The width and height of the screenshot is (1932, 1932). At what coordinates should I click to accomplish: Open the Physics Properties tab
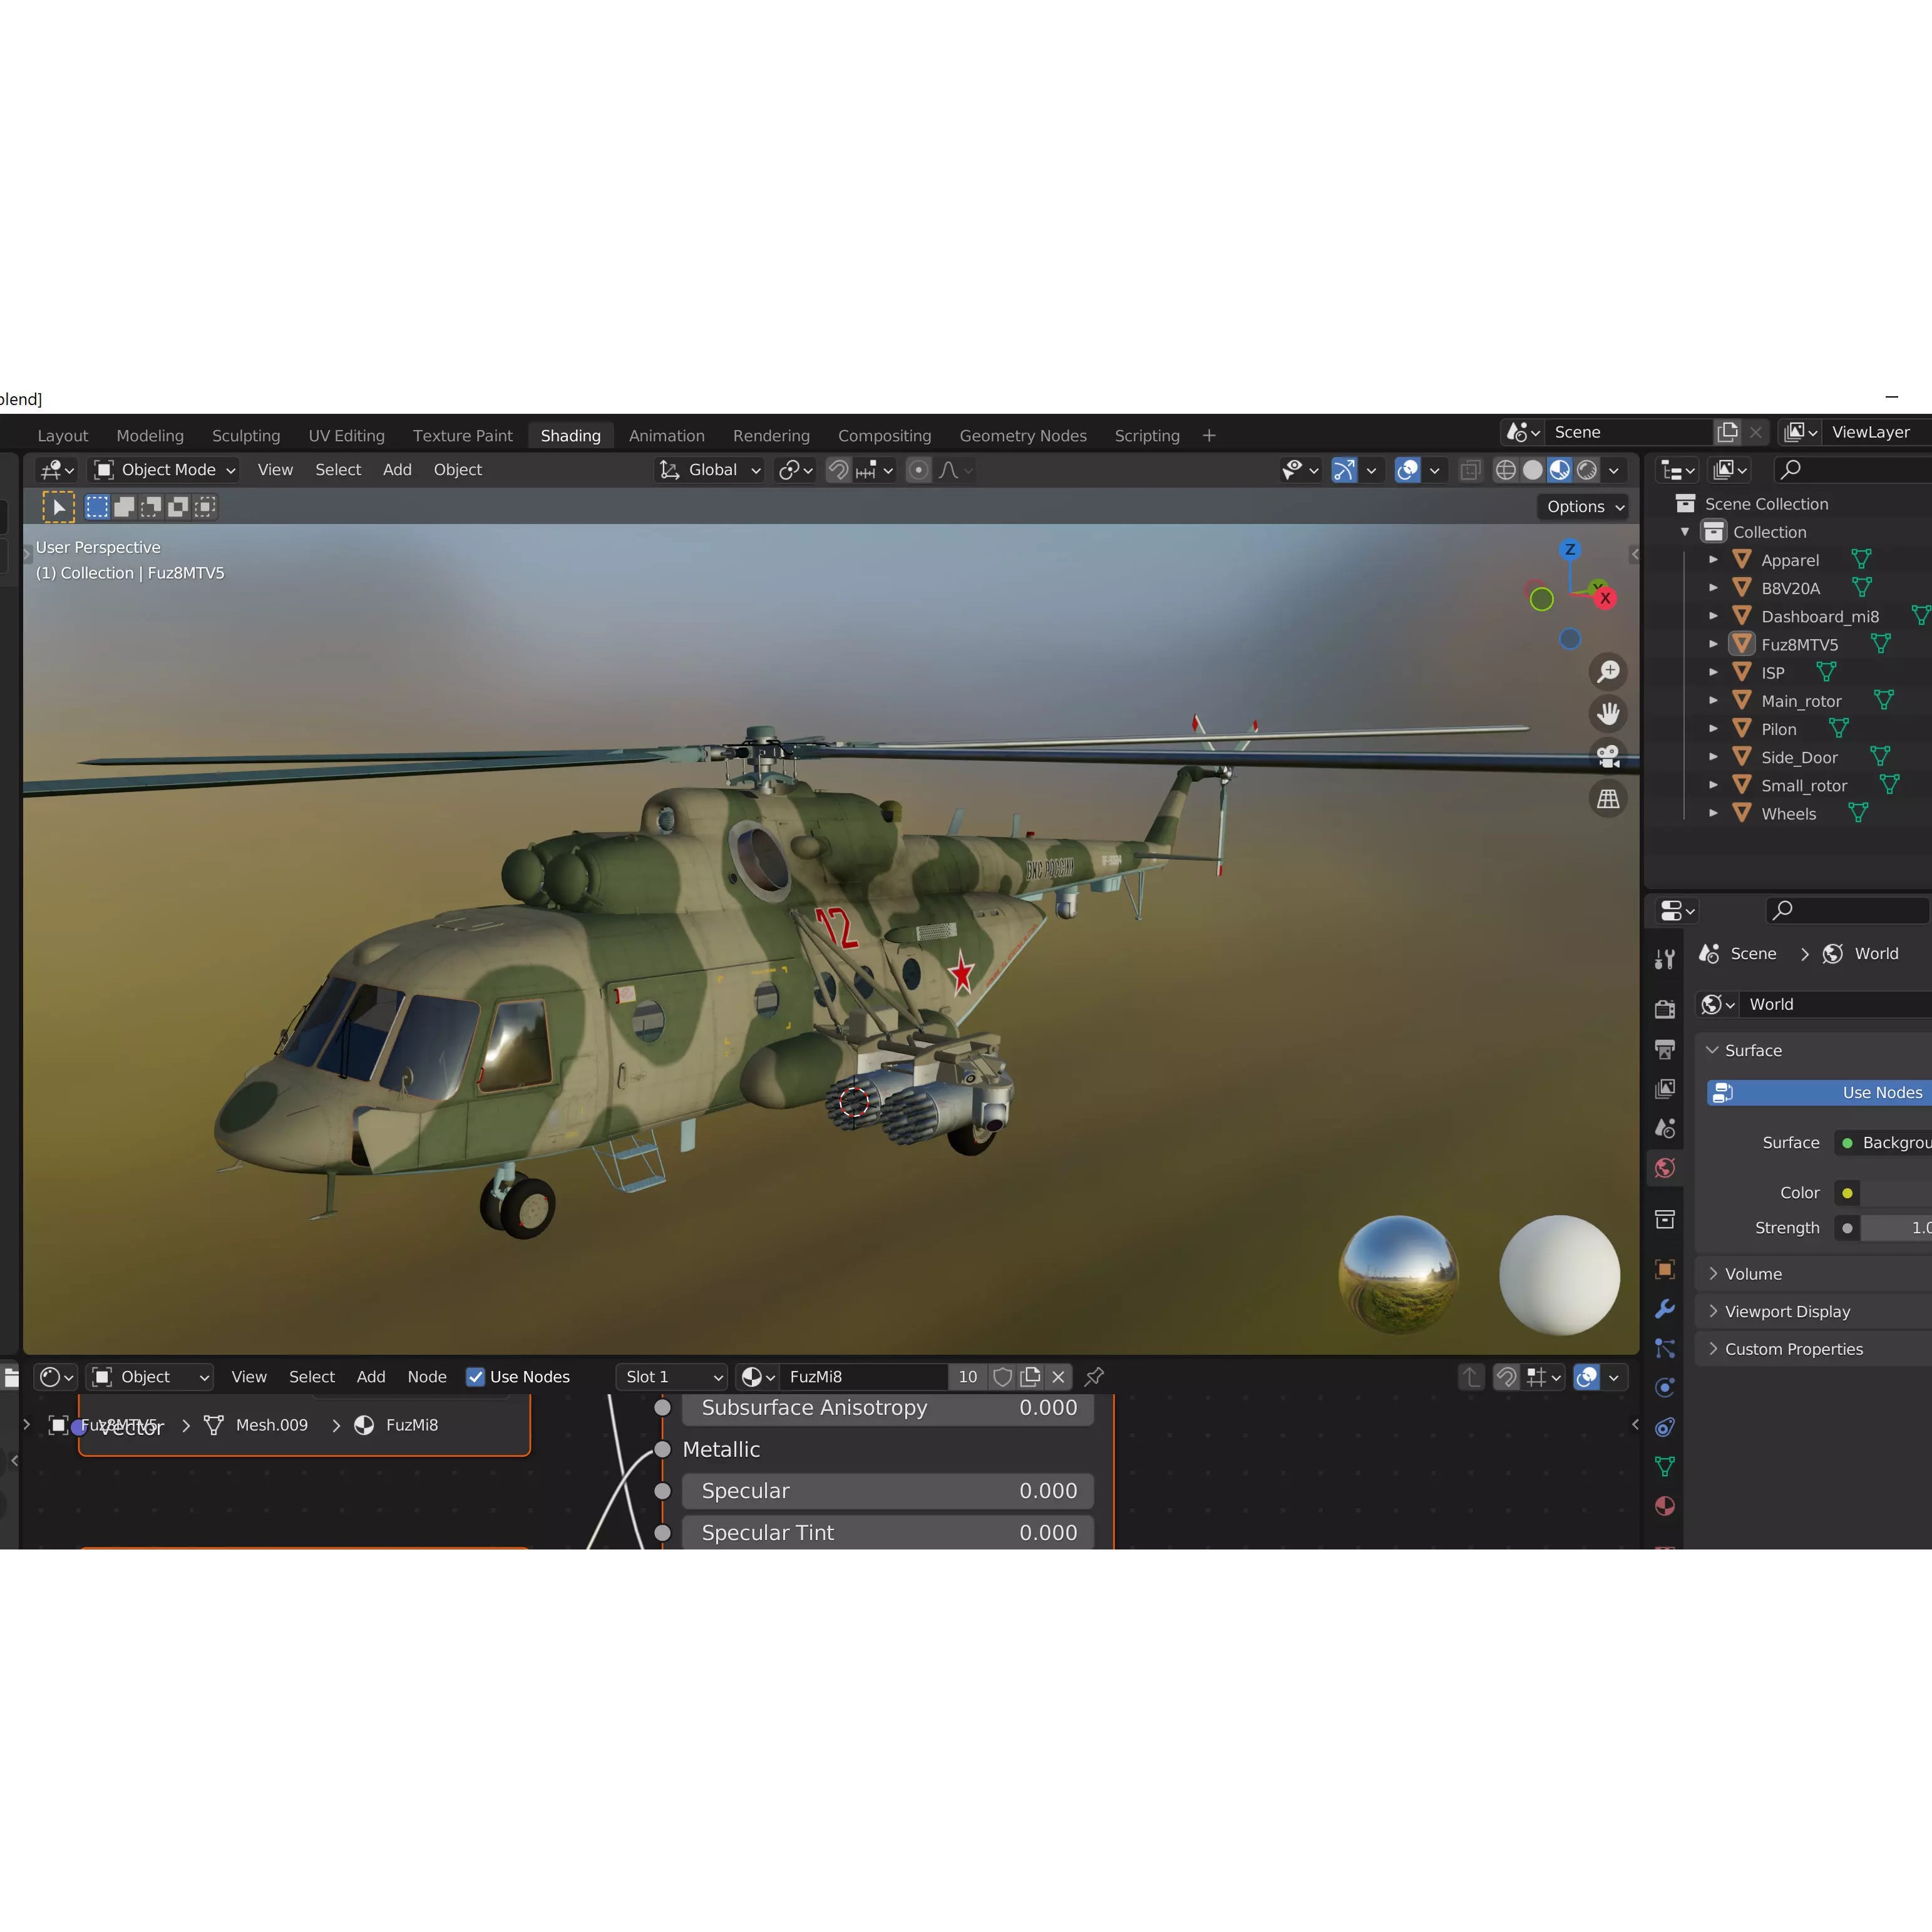click(1666, 1388)
